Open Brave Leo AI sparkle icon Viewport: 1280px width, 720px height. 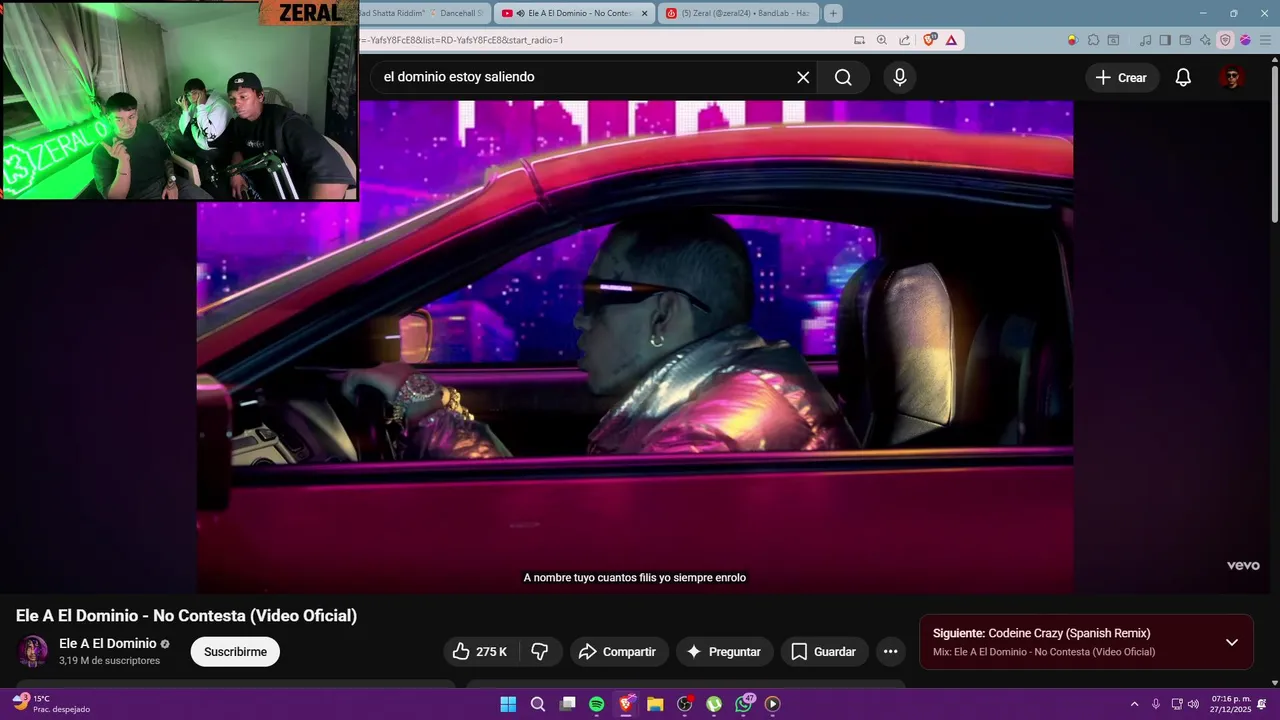coord(1205,40)
